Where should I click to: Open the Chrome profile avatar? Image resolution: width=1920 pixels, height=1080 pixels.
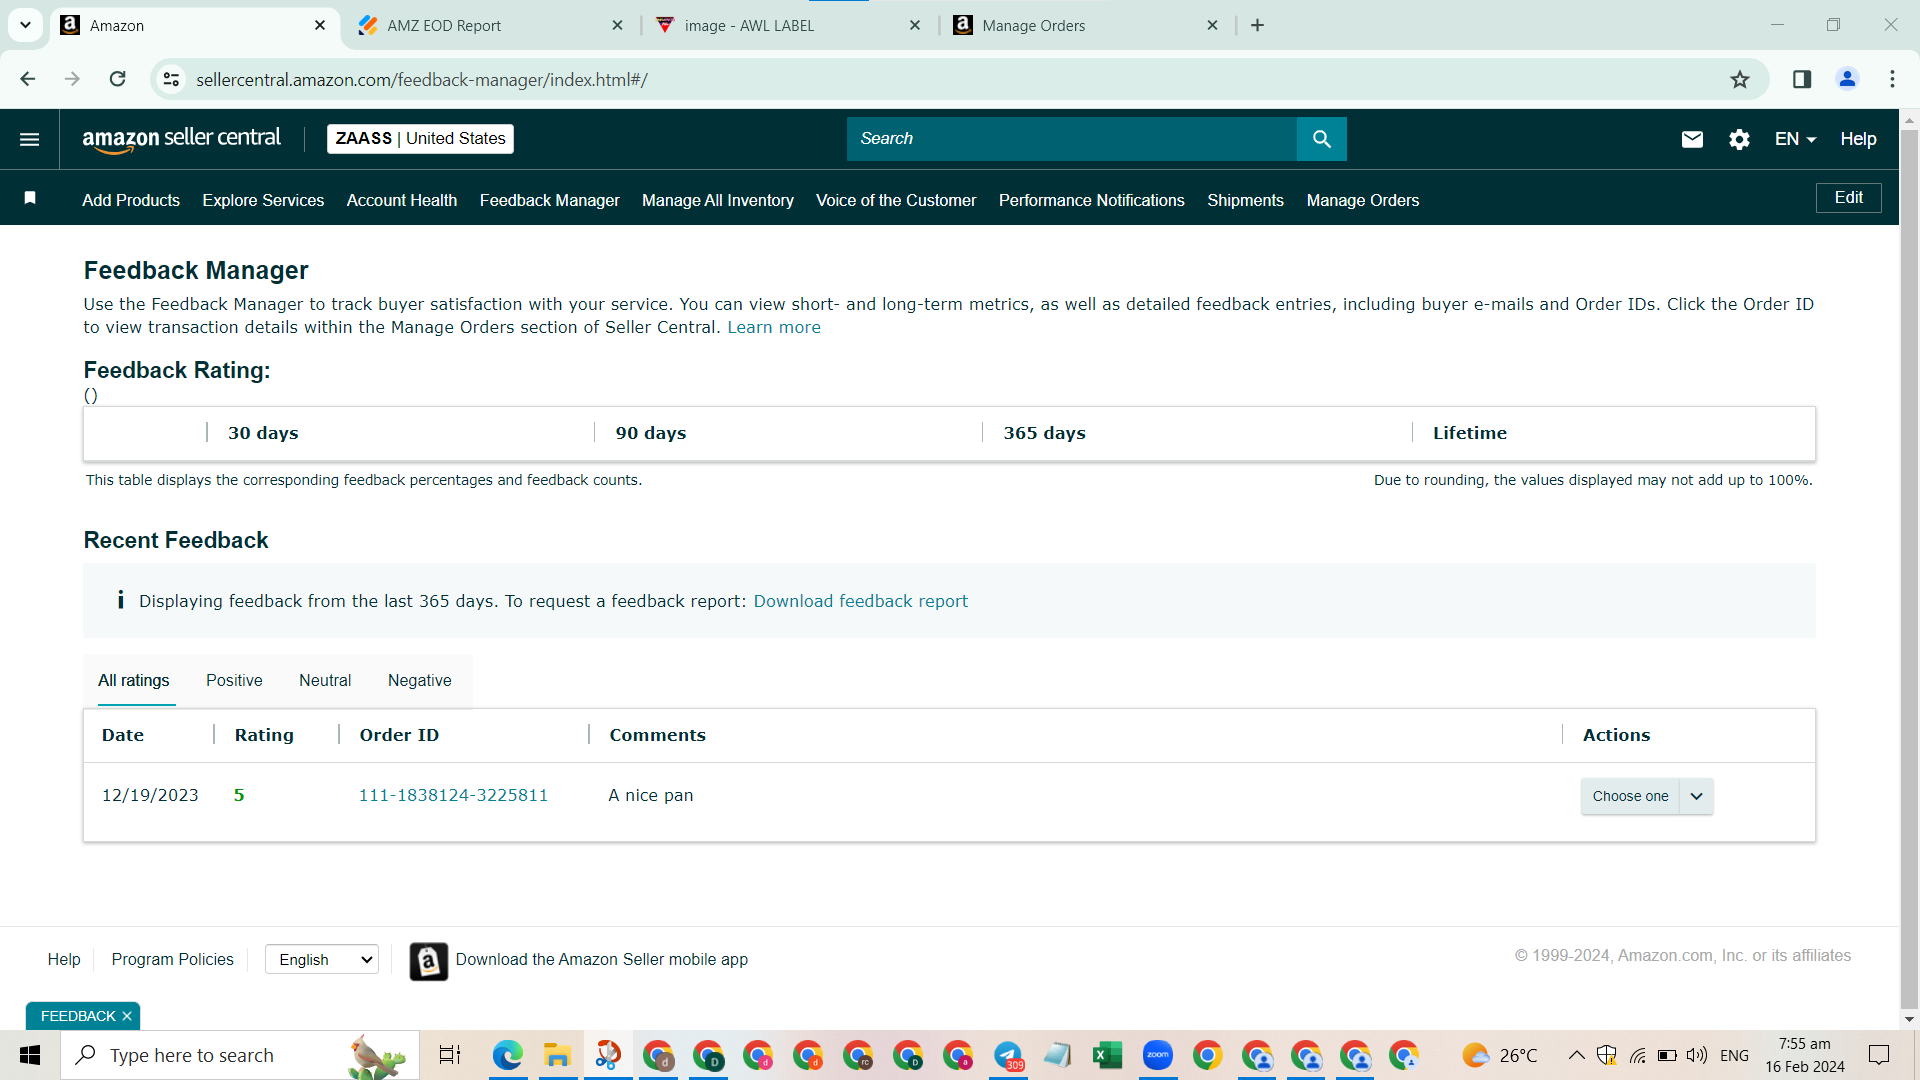coord(1847,79)
